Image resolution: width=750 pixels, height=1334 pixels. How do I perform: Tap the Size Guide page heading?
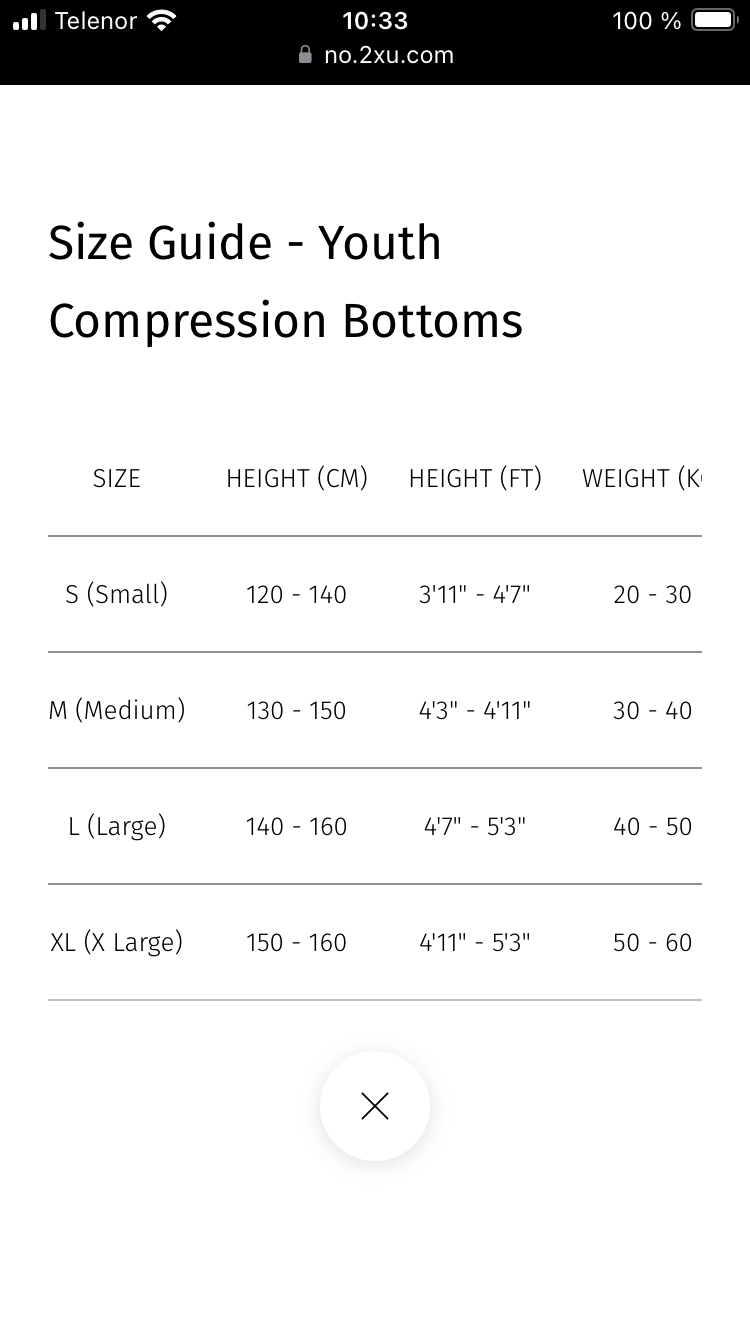tap(286, 282)
